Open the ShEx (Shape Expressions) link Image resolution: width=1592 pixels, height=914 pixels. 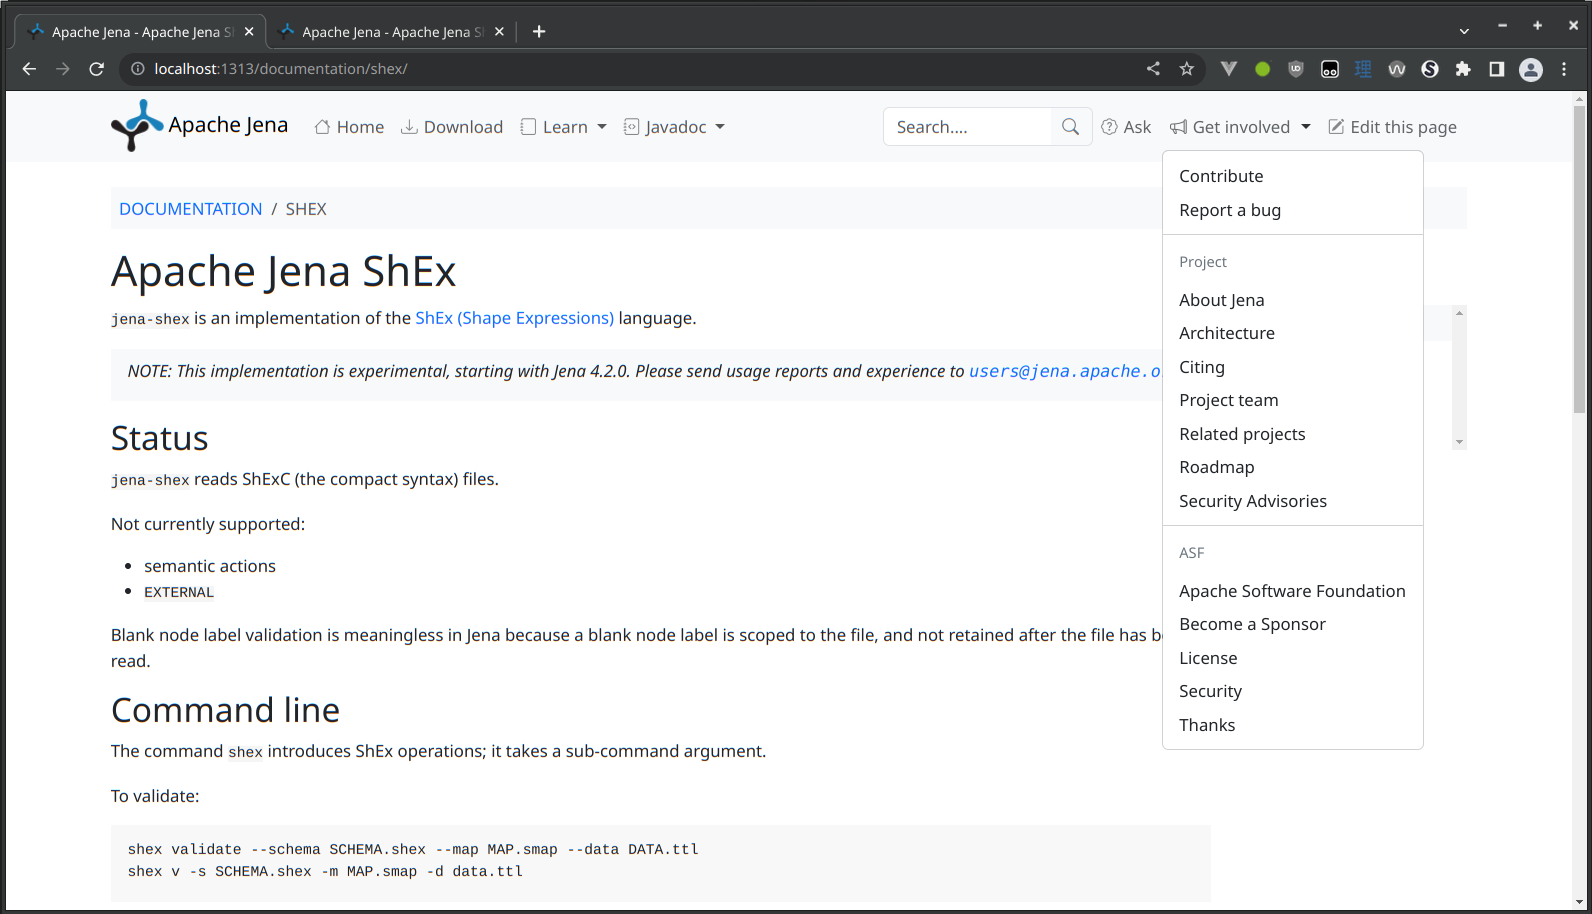point(514,318)
